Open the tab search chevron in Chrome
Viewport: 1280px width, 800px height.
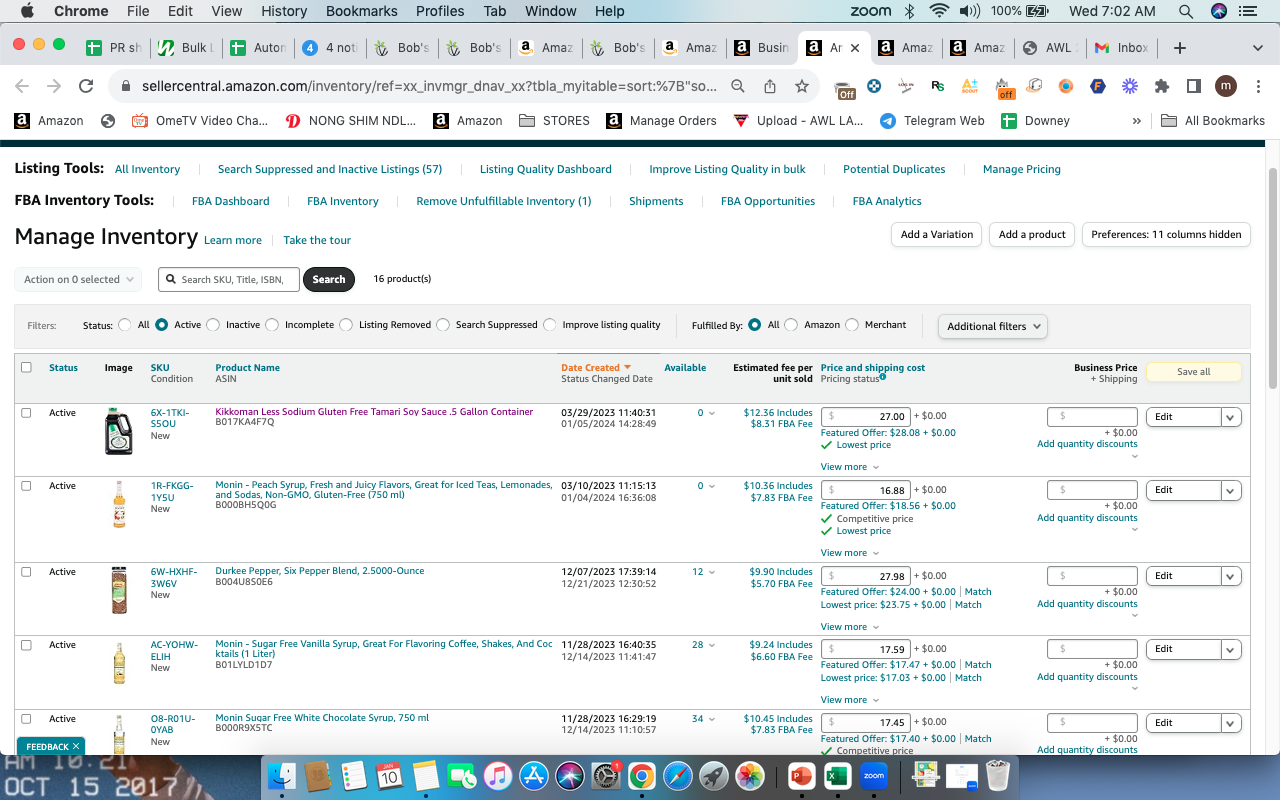(x=1257, y=48)
